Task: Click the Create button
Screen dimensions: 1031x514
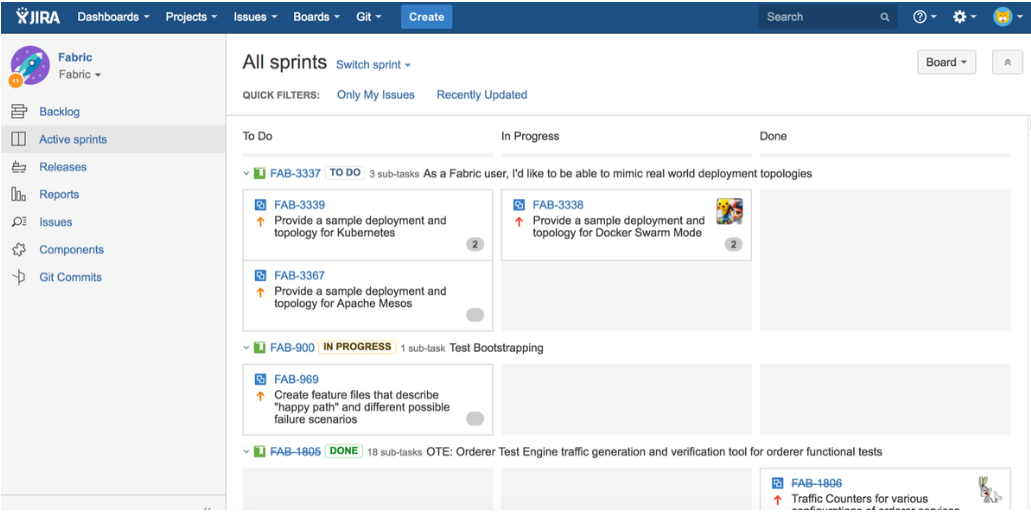Action: [426, 17]
